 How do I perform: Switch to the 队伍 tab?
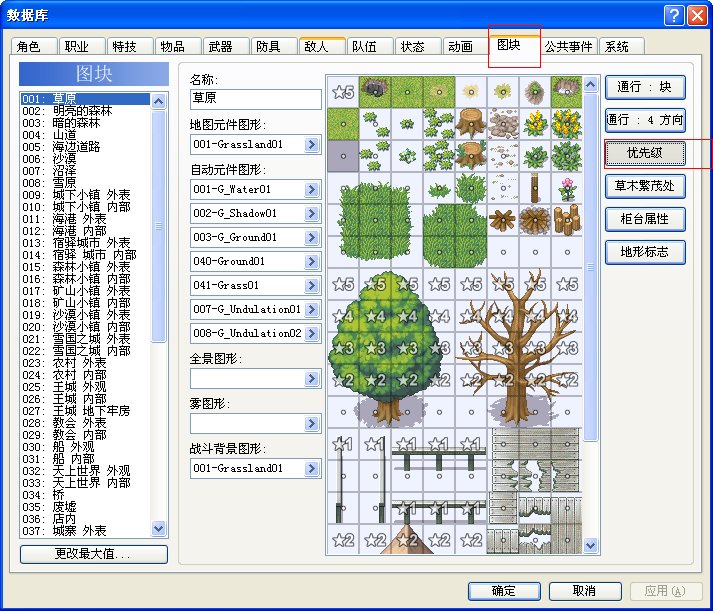pyautogui.click(x=370, y=46)
